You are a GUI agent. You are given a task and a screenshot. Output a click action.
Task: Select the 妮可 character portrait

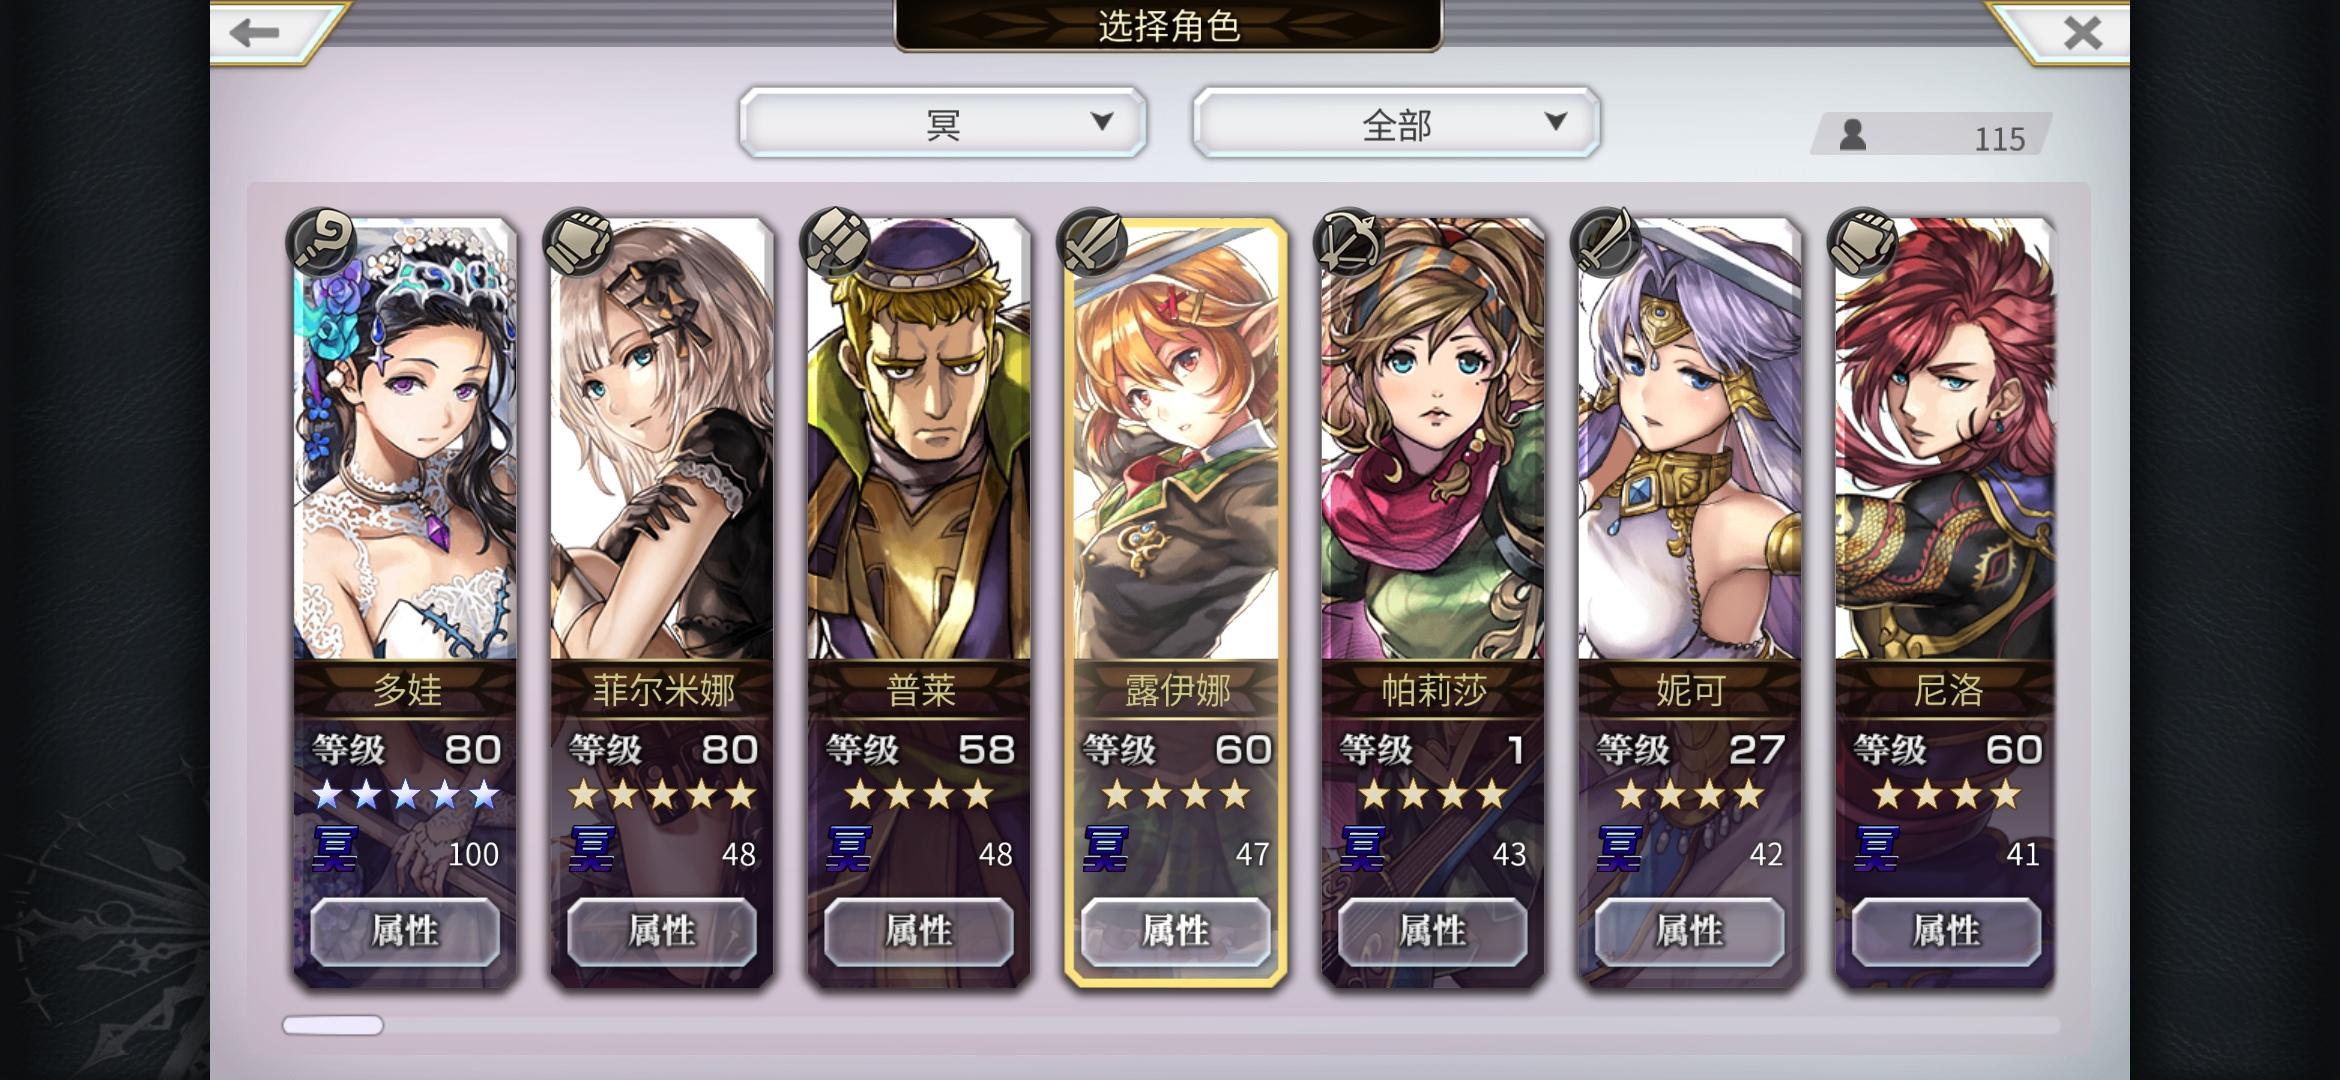[x=1690, y=440]
